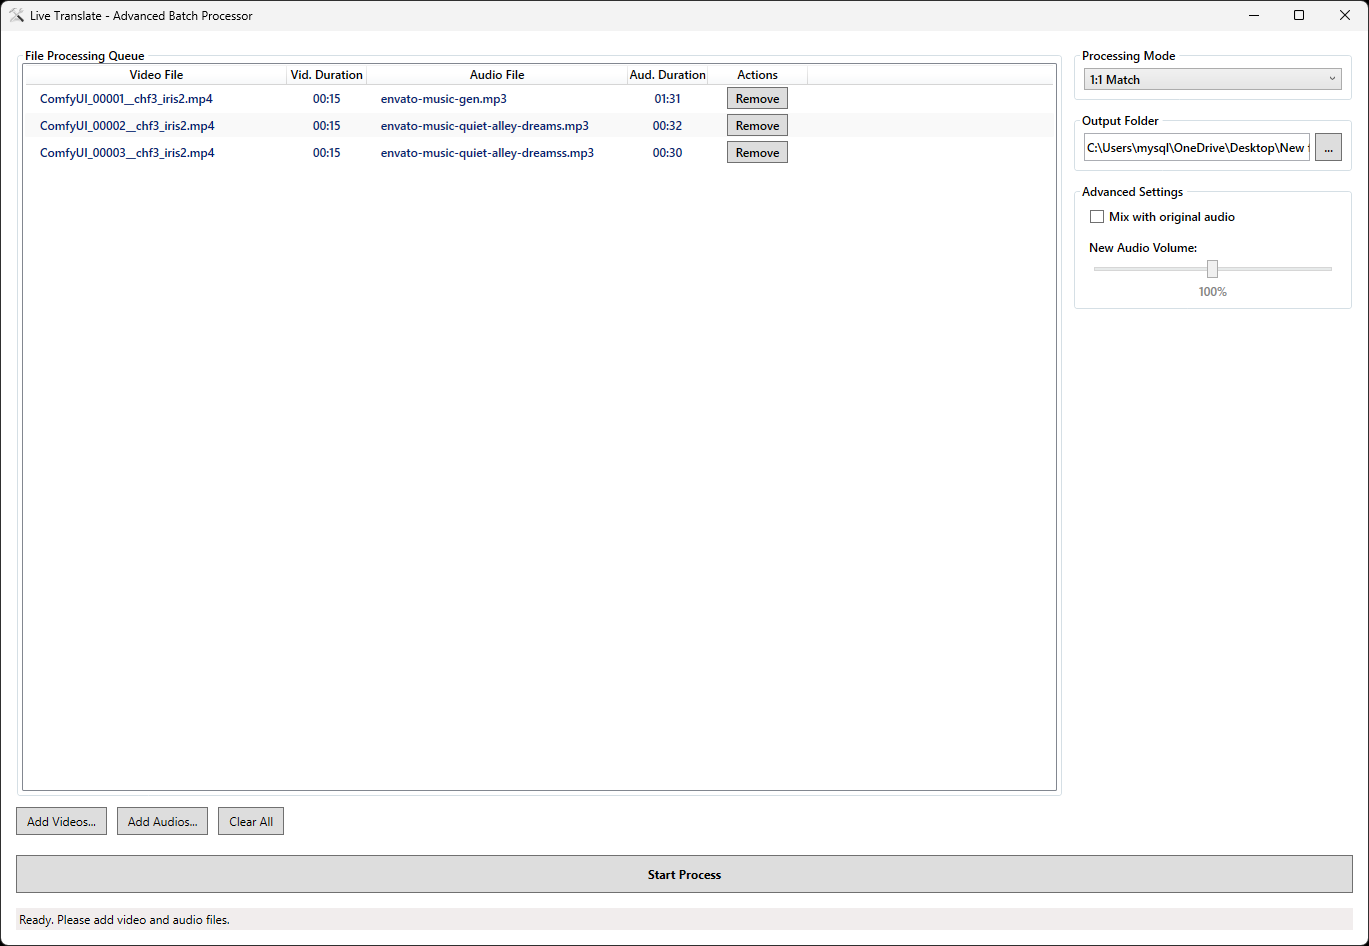Close the Advanced Batch Processor window
Viewport: 1369px width, 946px height.
(x=1345, y=15)
